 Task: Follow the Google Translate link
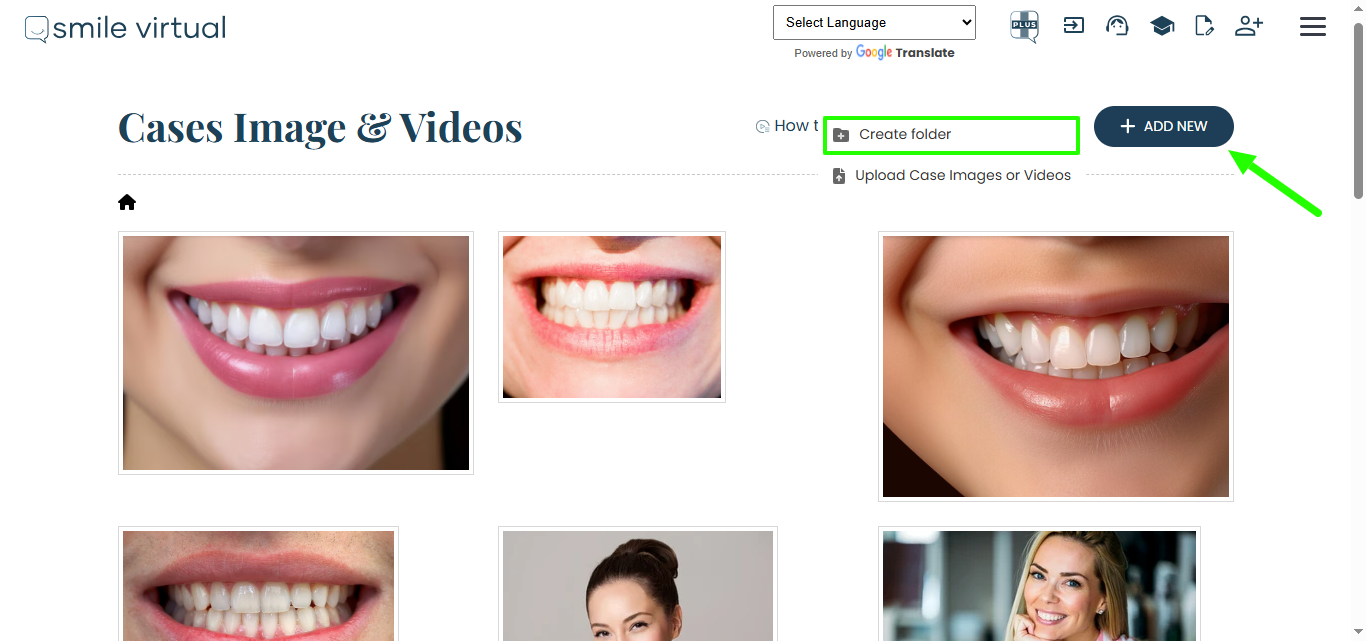[905, 53]
